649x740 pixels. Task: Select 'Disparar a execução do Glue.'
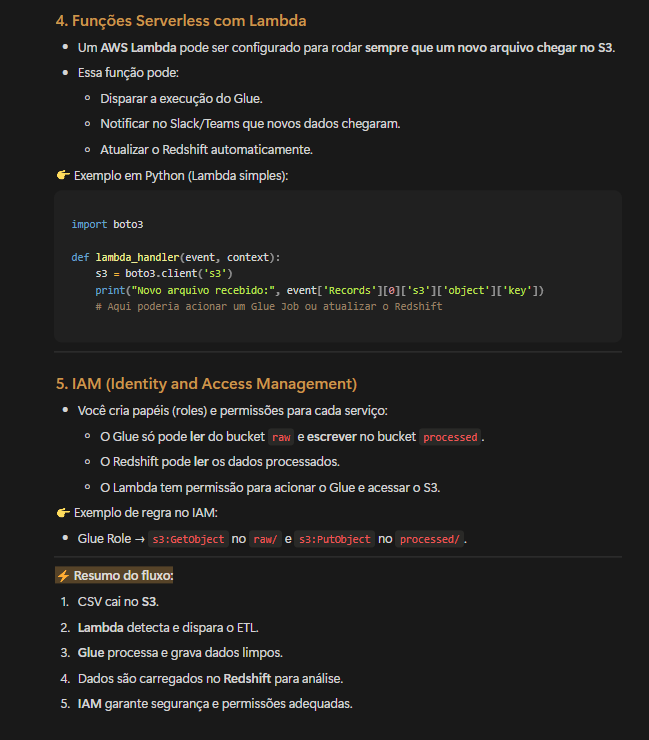pyautogui.click(x=181, y=99)
